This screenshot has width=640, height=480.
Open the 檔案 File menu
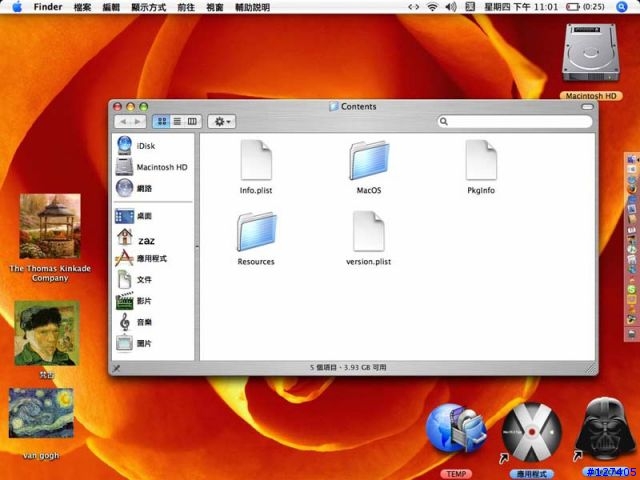pos(82,7)
